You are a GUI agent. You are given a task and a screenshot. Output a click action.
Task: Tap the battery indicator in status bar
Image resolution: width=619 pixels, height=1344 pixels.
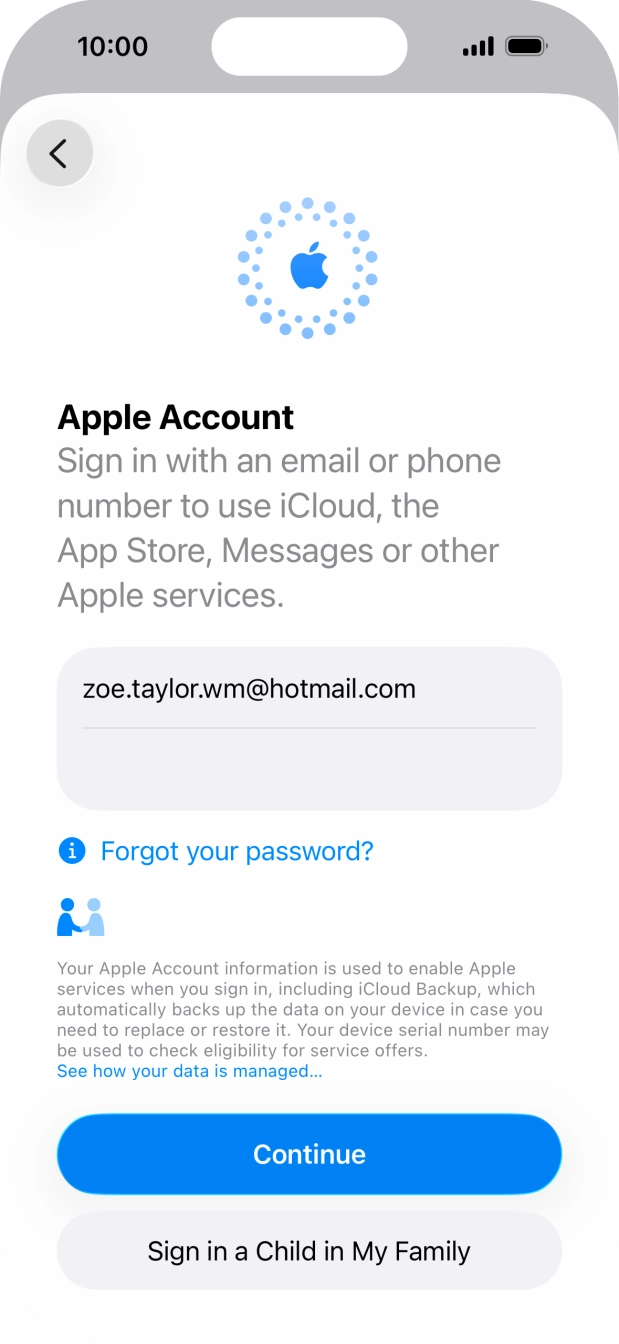527,46
